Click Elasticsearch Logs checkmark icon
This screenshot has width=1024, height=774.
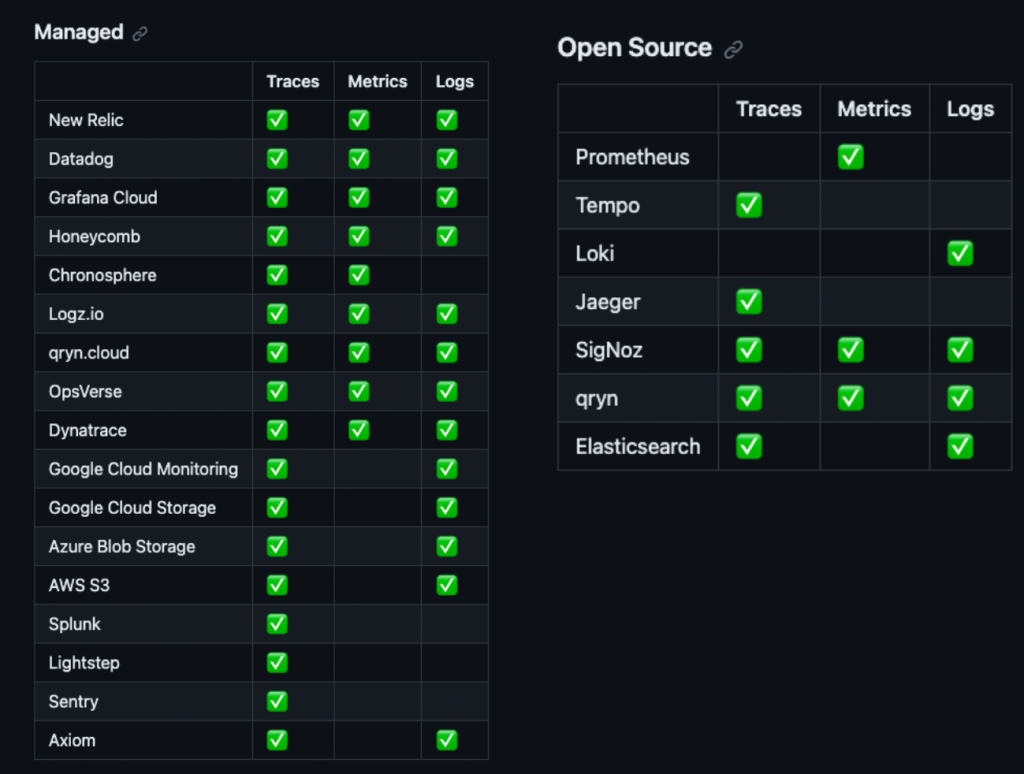click(x=960, y=447)
